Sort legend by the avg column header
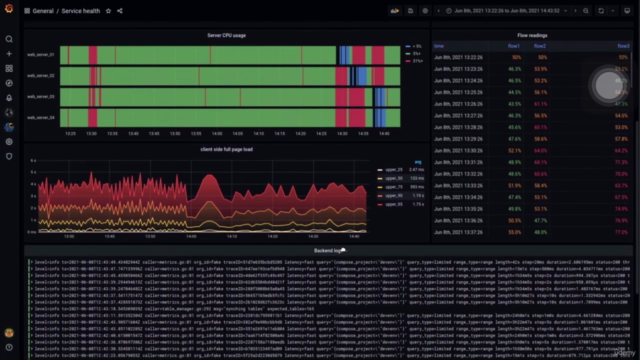640x360 pixels. pos(418,162)
